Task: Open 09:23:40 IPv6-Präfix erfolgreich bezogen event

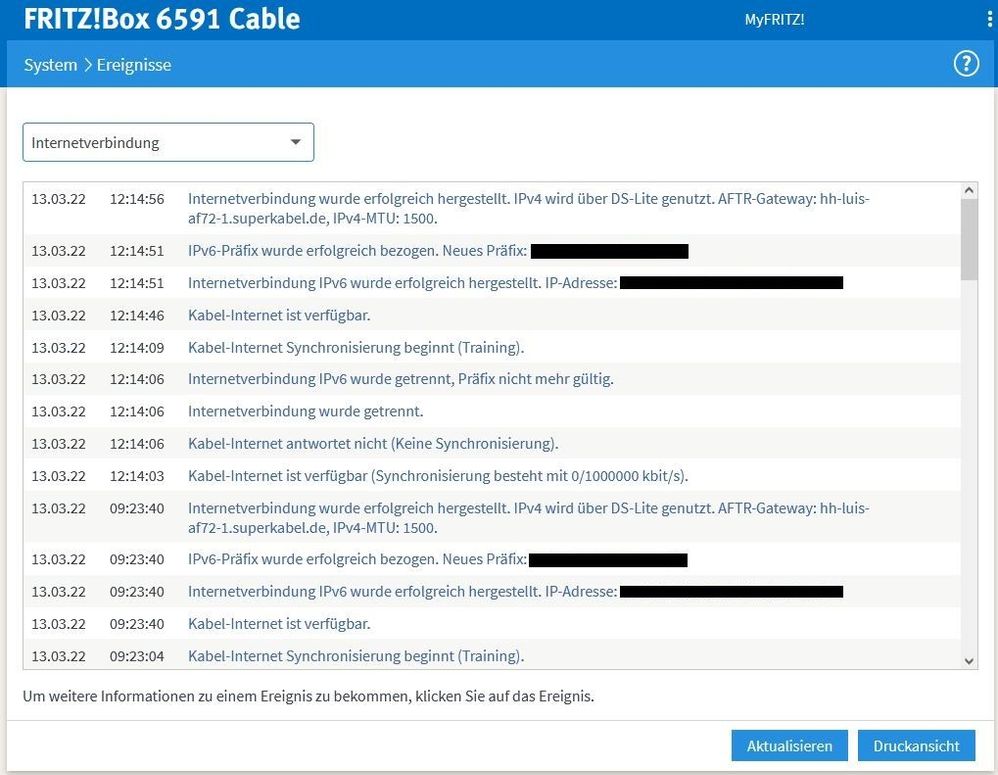Action: point(492,559)
